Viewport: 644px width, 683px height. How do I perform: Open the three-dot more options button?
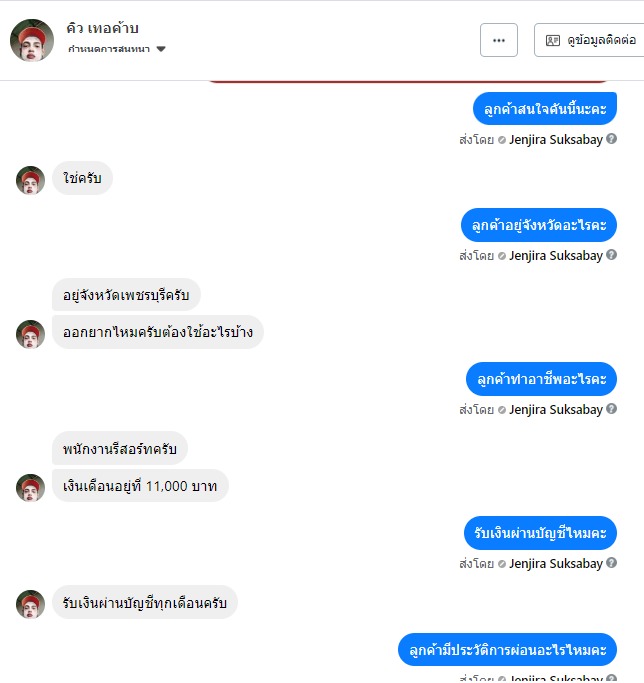[498, 40]
